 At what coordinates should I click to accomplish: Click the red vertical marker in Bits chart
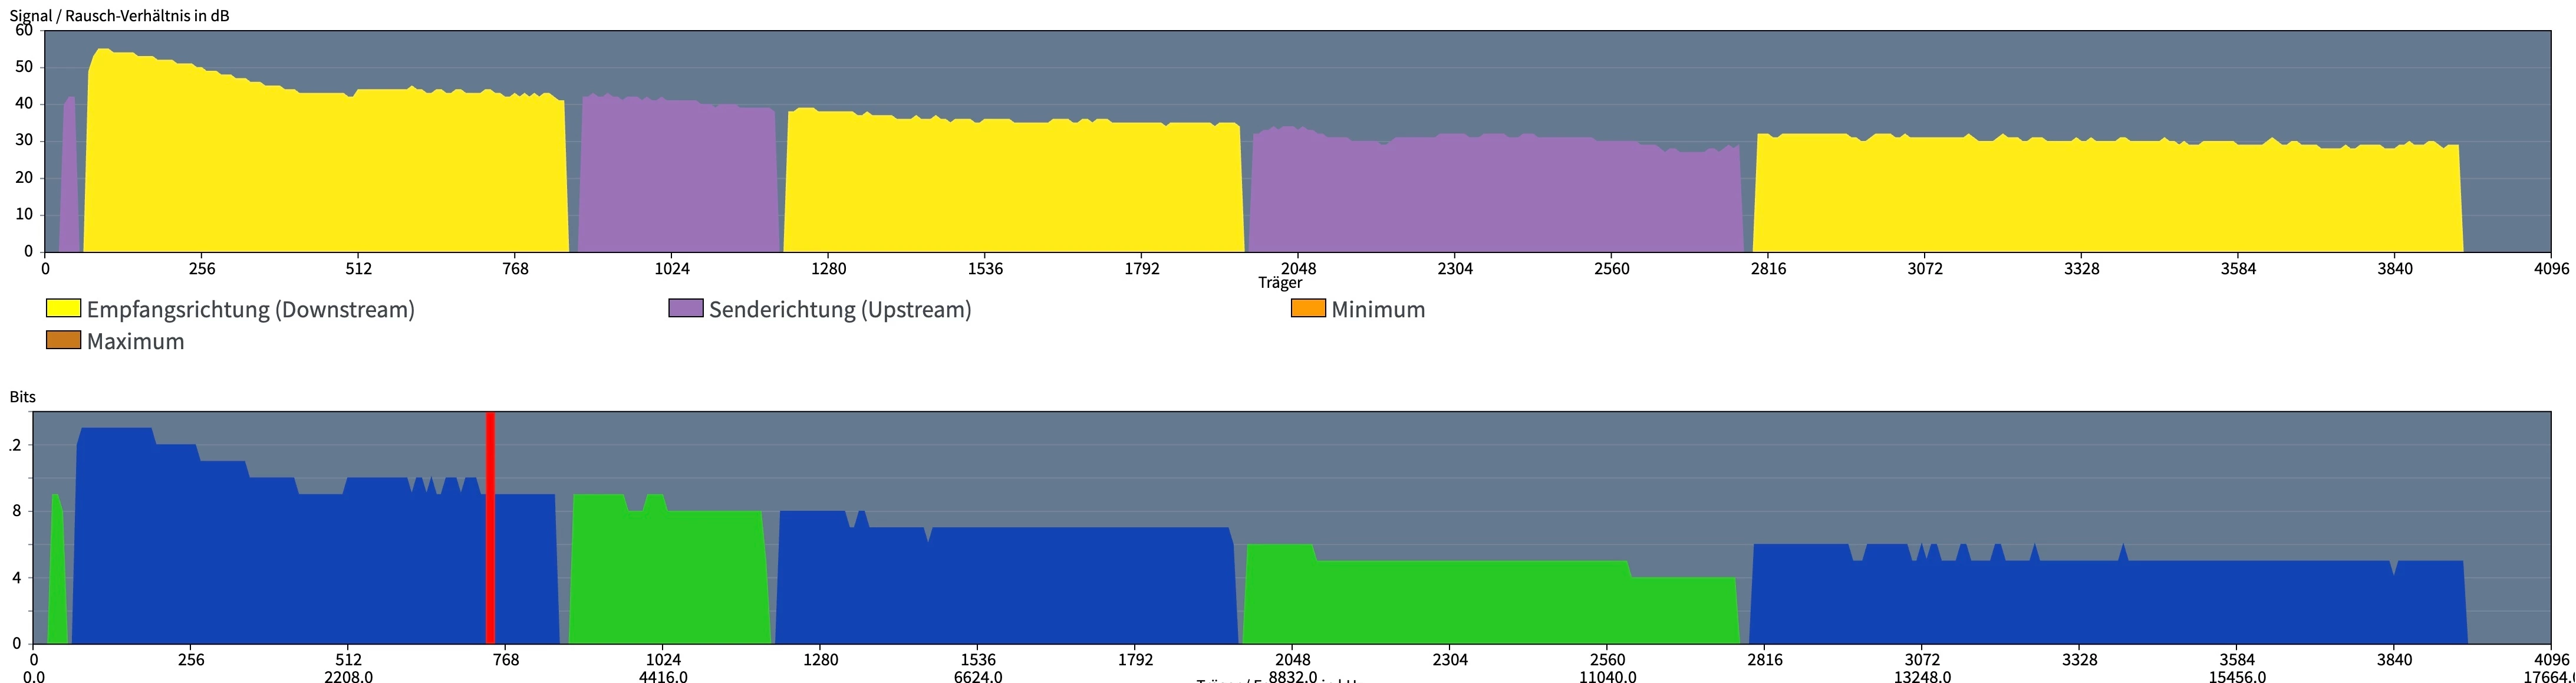click(490, 527)
